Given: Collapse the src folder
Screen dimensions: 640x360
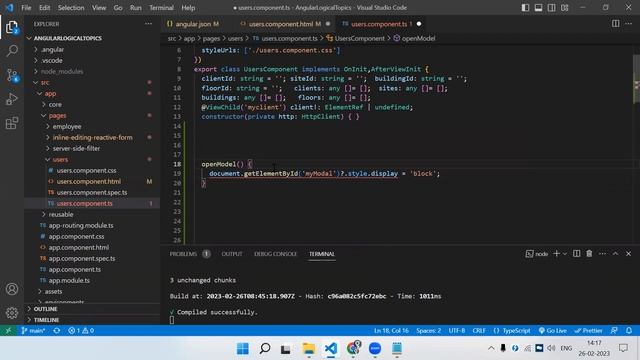Looking at the screenshot, I should click(x=45, y=82).
